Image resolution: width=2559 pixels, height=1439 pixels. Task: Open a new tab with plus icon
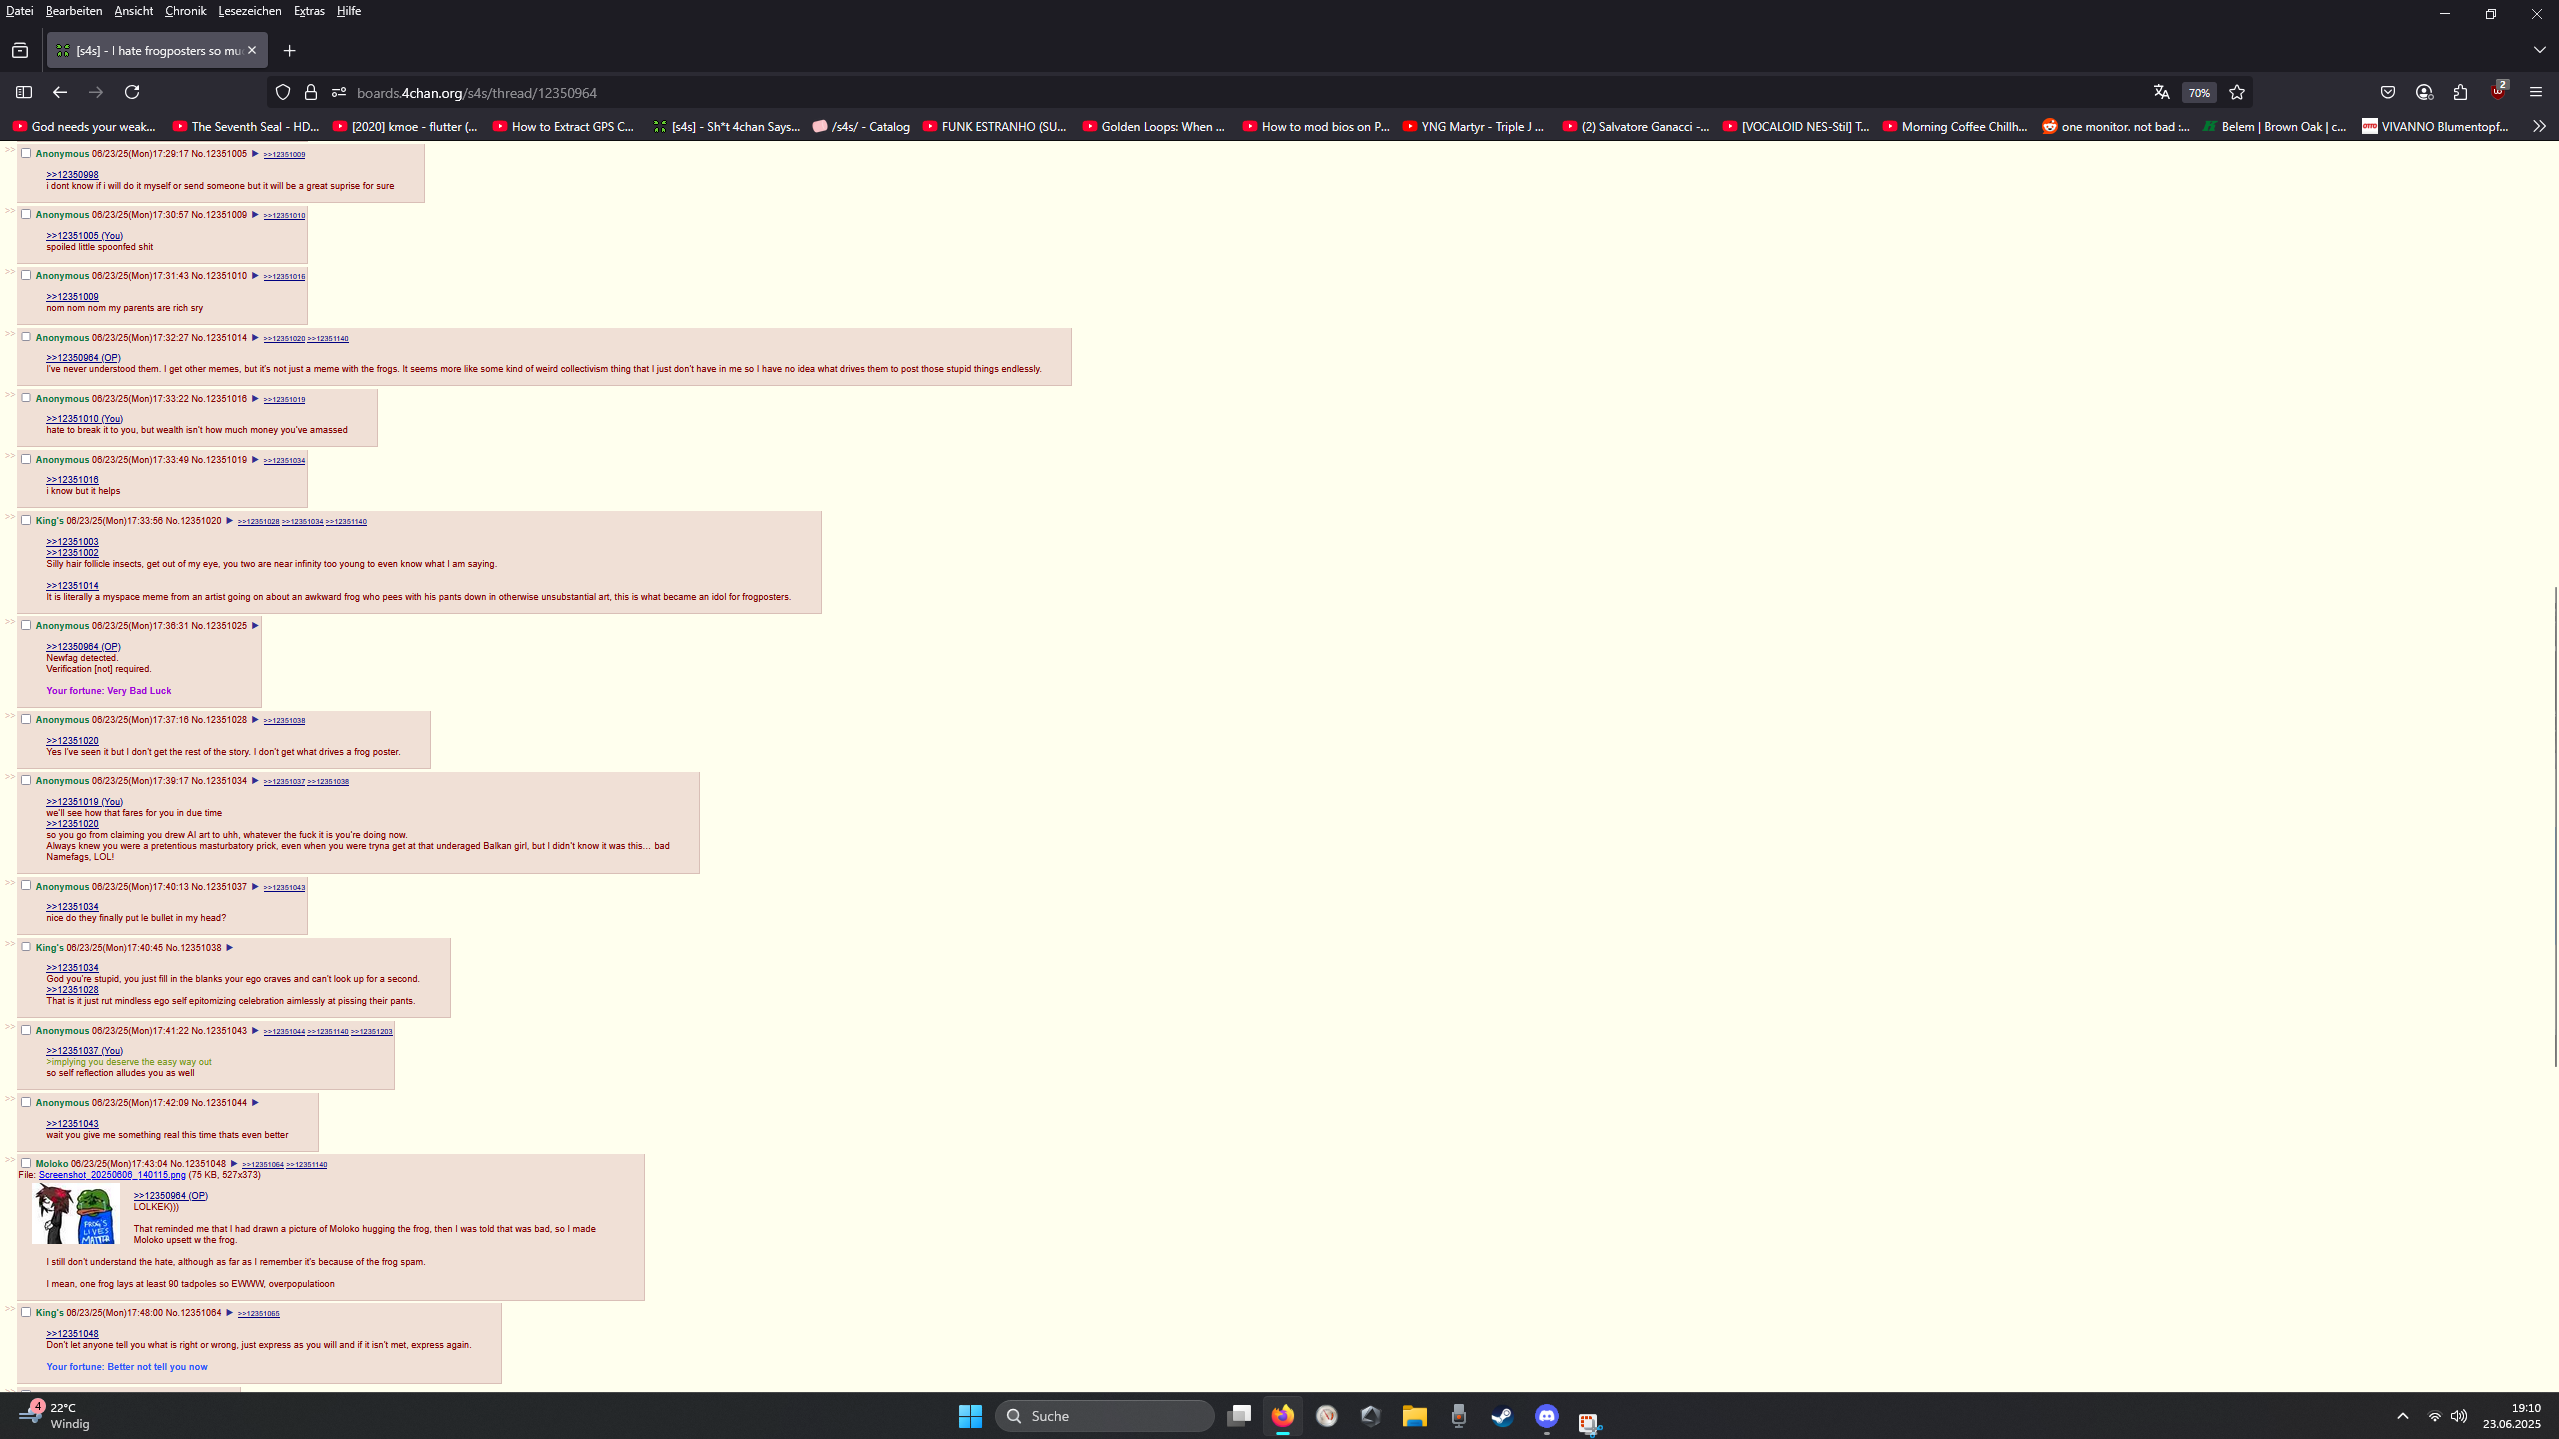click(x=290, y=50)
